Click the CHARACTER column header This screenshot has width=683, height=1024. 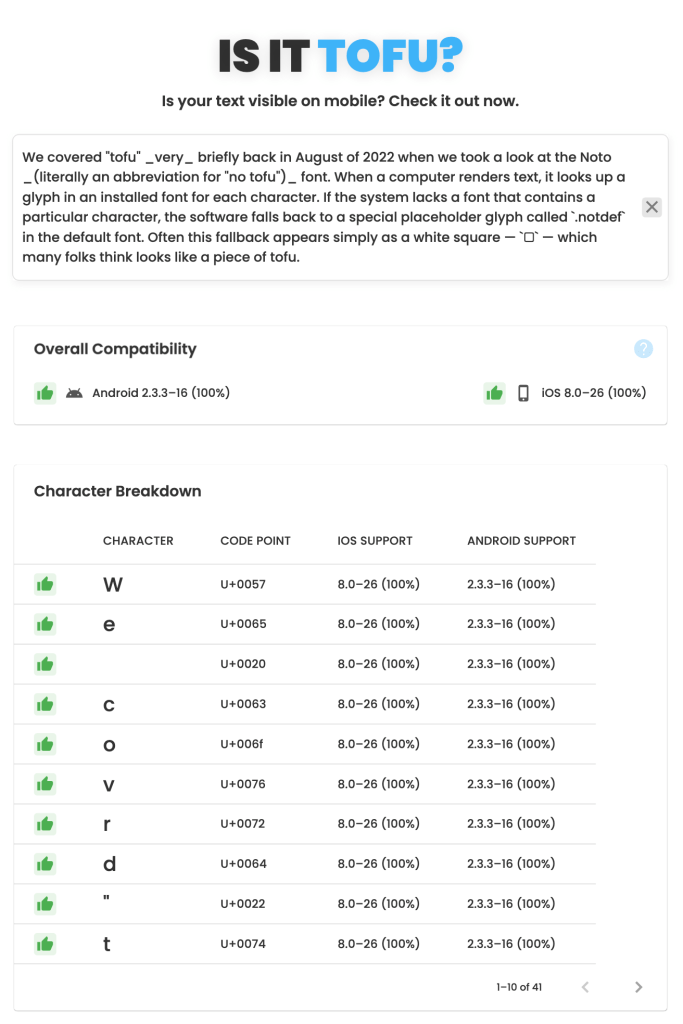point(138,541)
